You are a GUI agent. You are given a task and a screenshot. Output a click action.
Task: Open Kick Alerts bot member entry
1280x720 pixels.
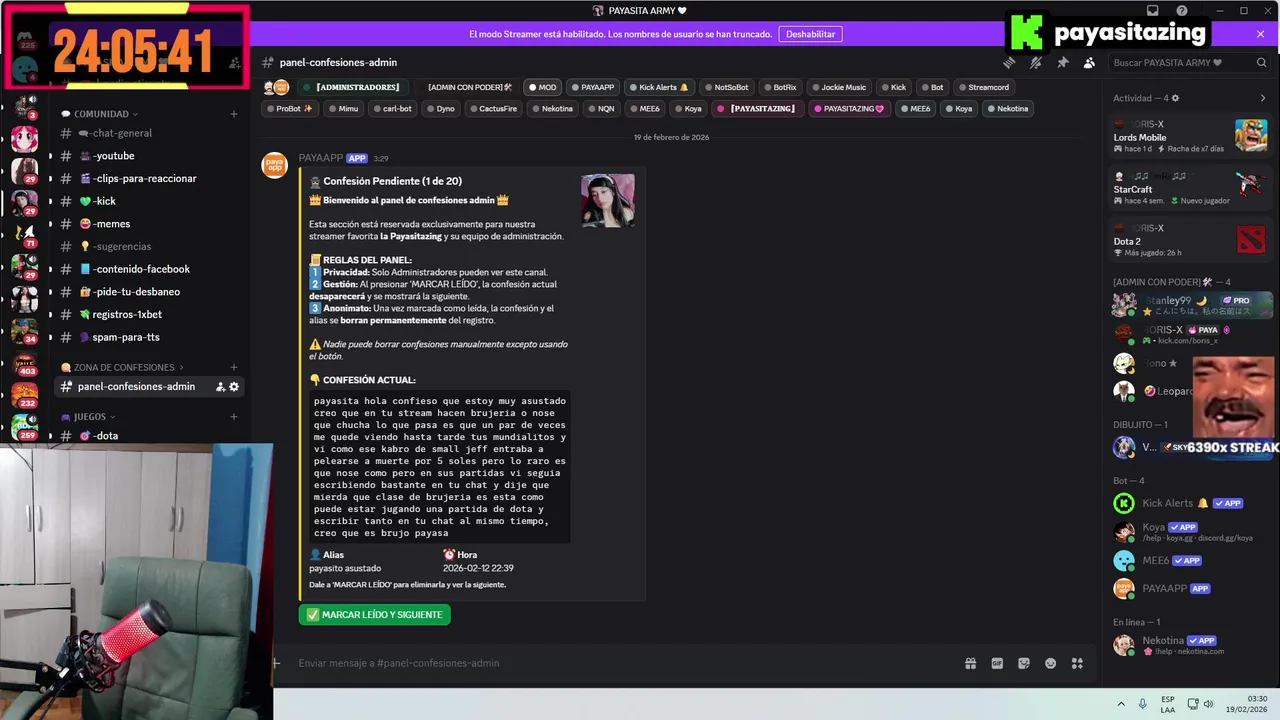[1190, 503]
